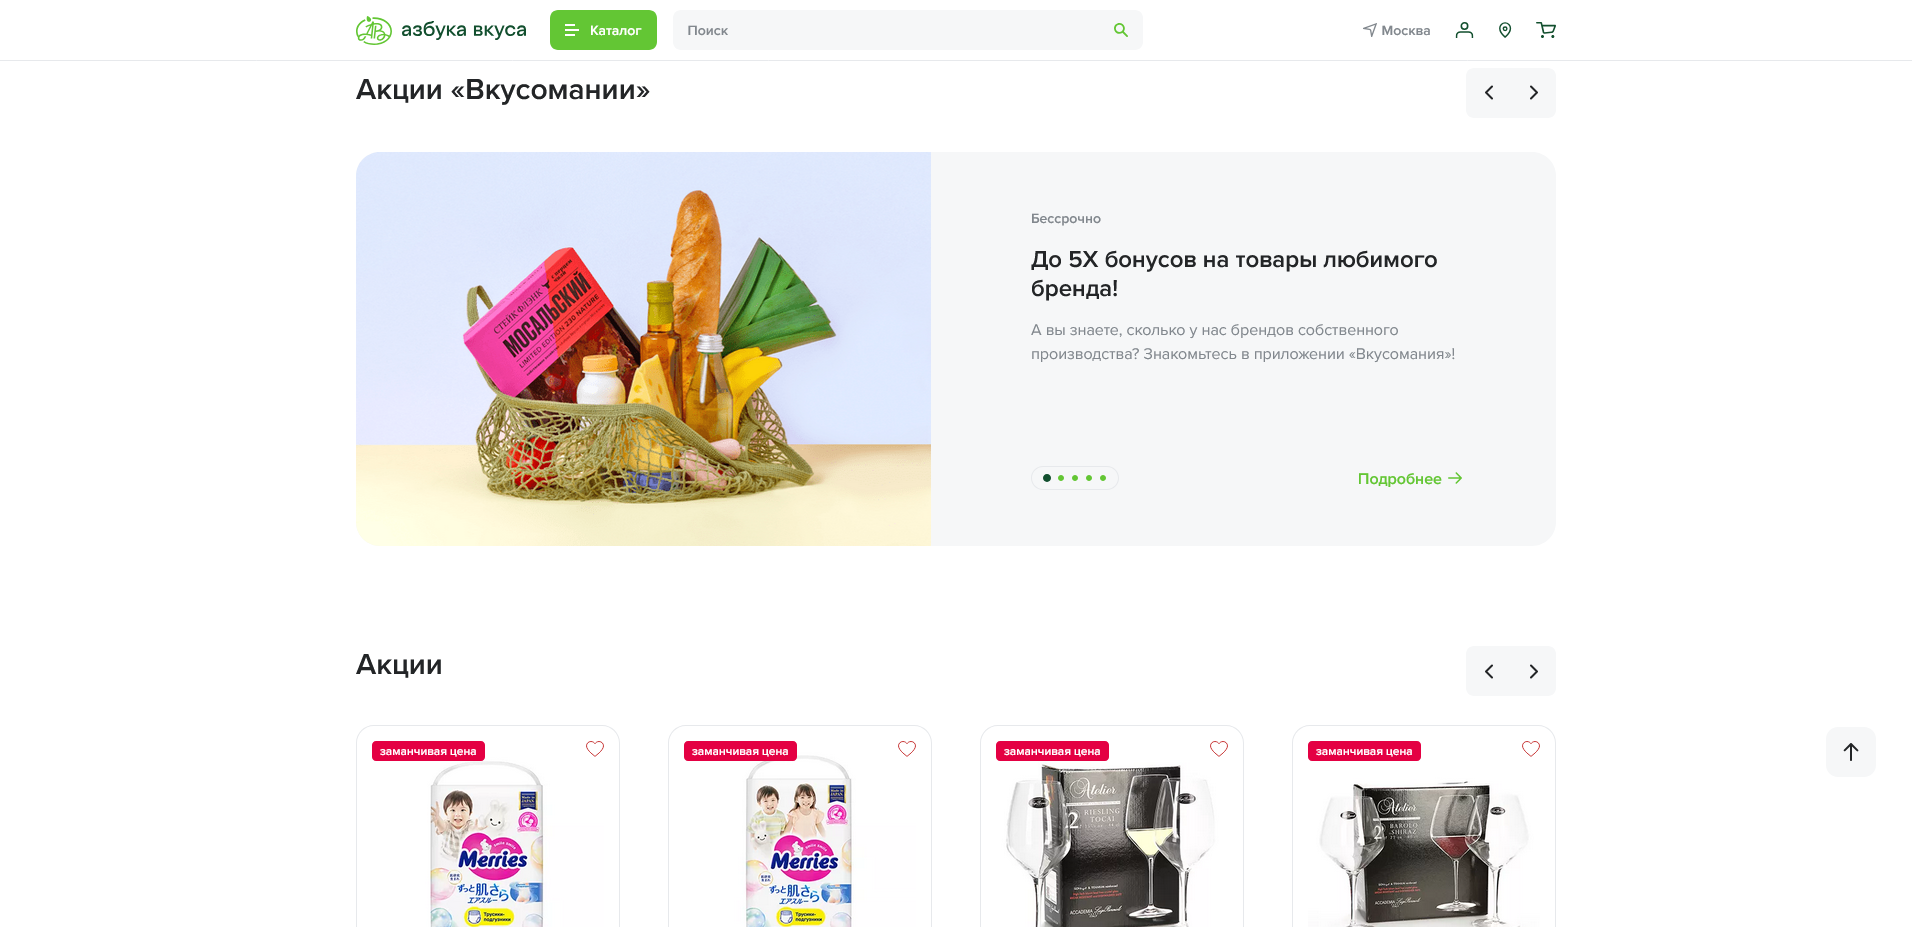Click the Азбука Вкуса logo
The image size is (1912, 927).
[x=441, y=30]
